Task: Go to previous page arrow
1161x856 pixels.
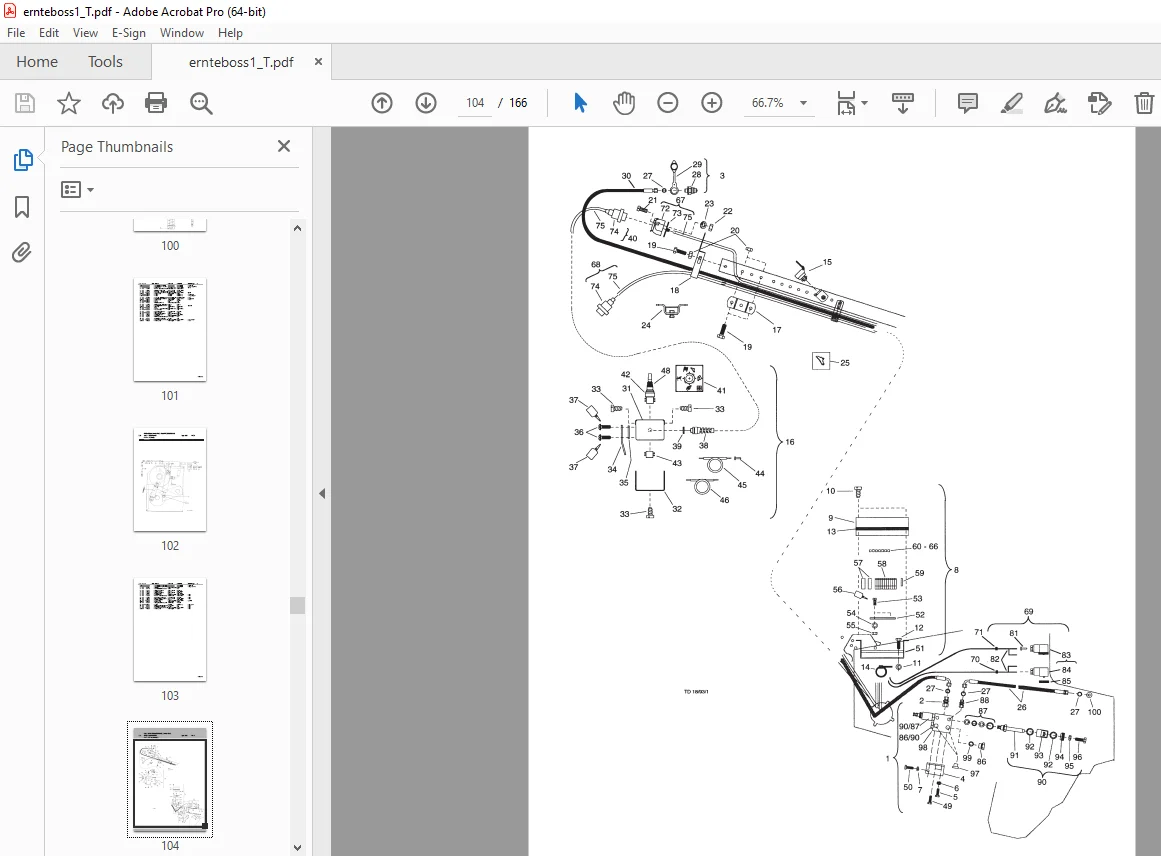Action: pos(382,103)
